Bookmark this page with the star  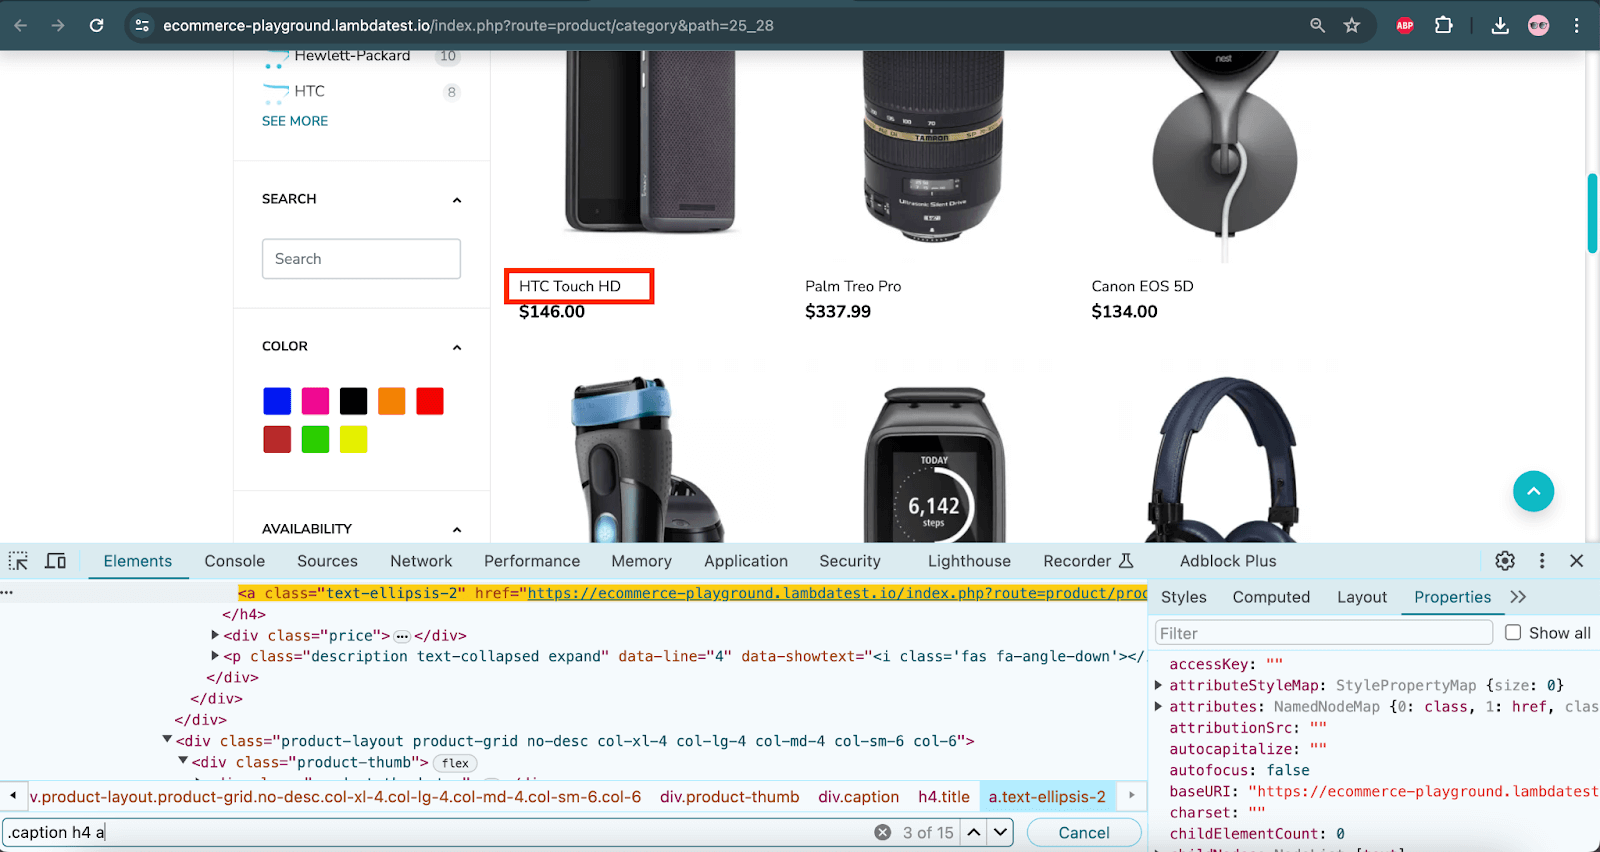point(1352,25)
